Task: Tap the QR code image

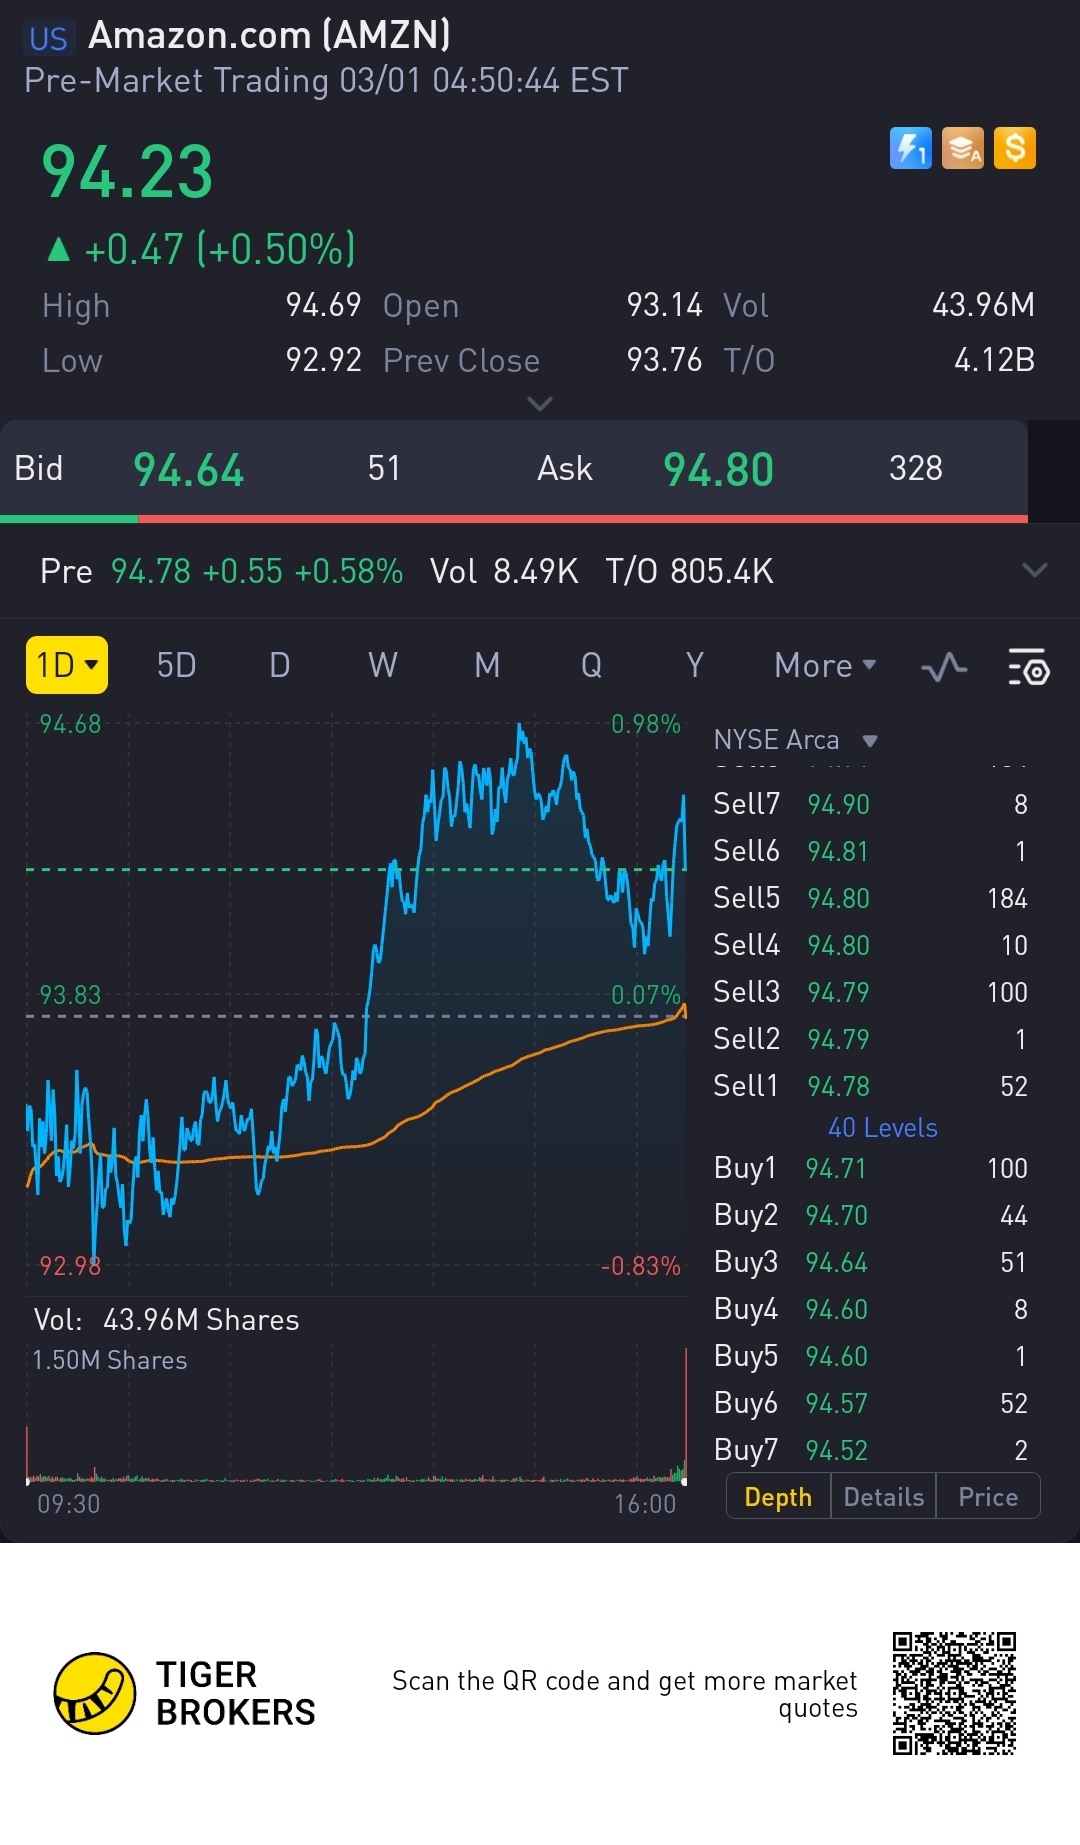Action: coord(954,1693)
